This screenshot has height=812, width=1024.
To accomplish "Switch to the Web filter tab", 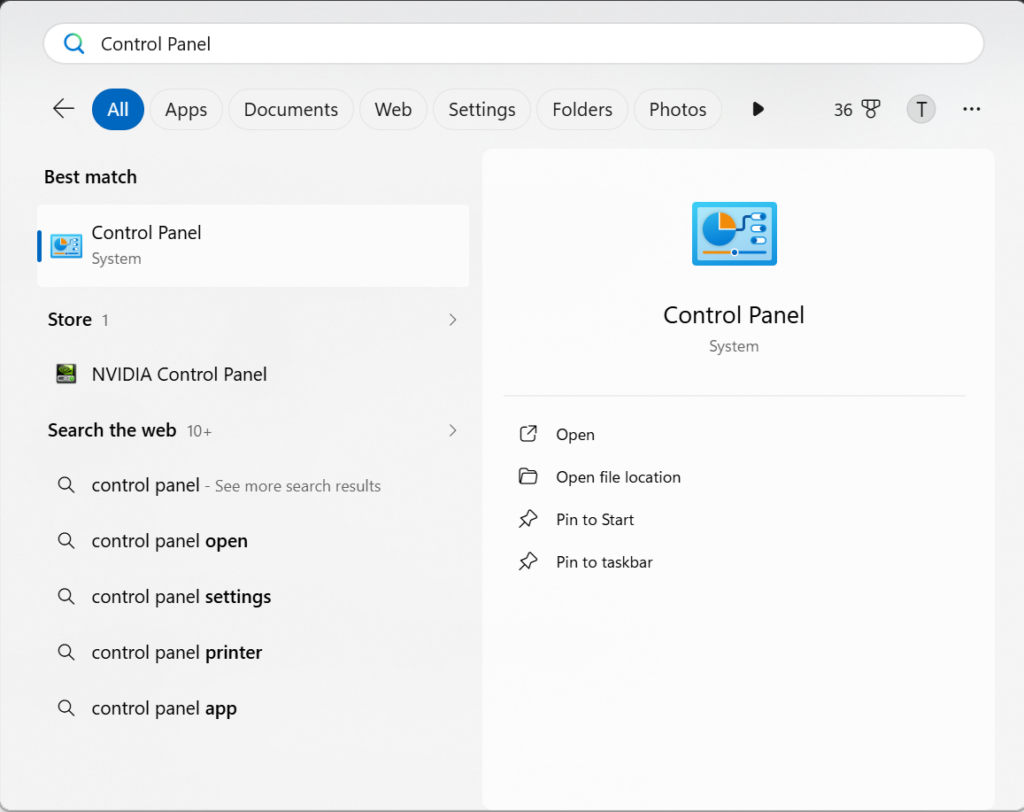I will click(x=393, y=109).
